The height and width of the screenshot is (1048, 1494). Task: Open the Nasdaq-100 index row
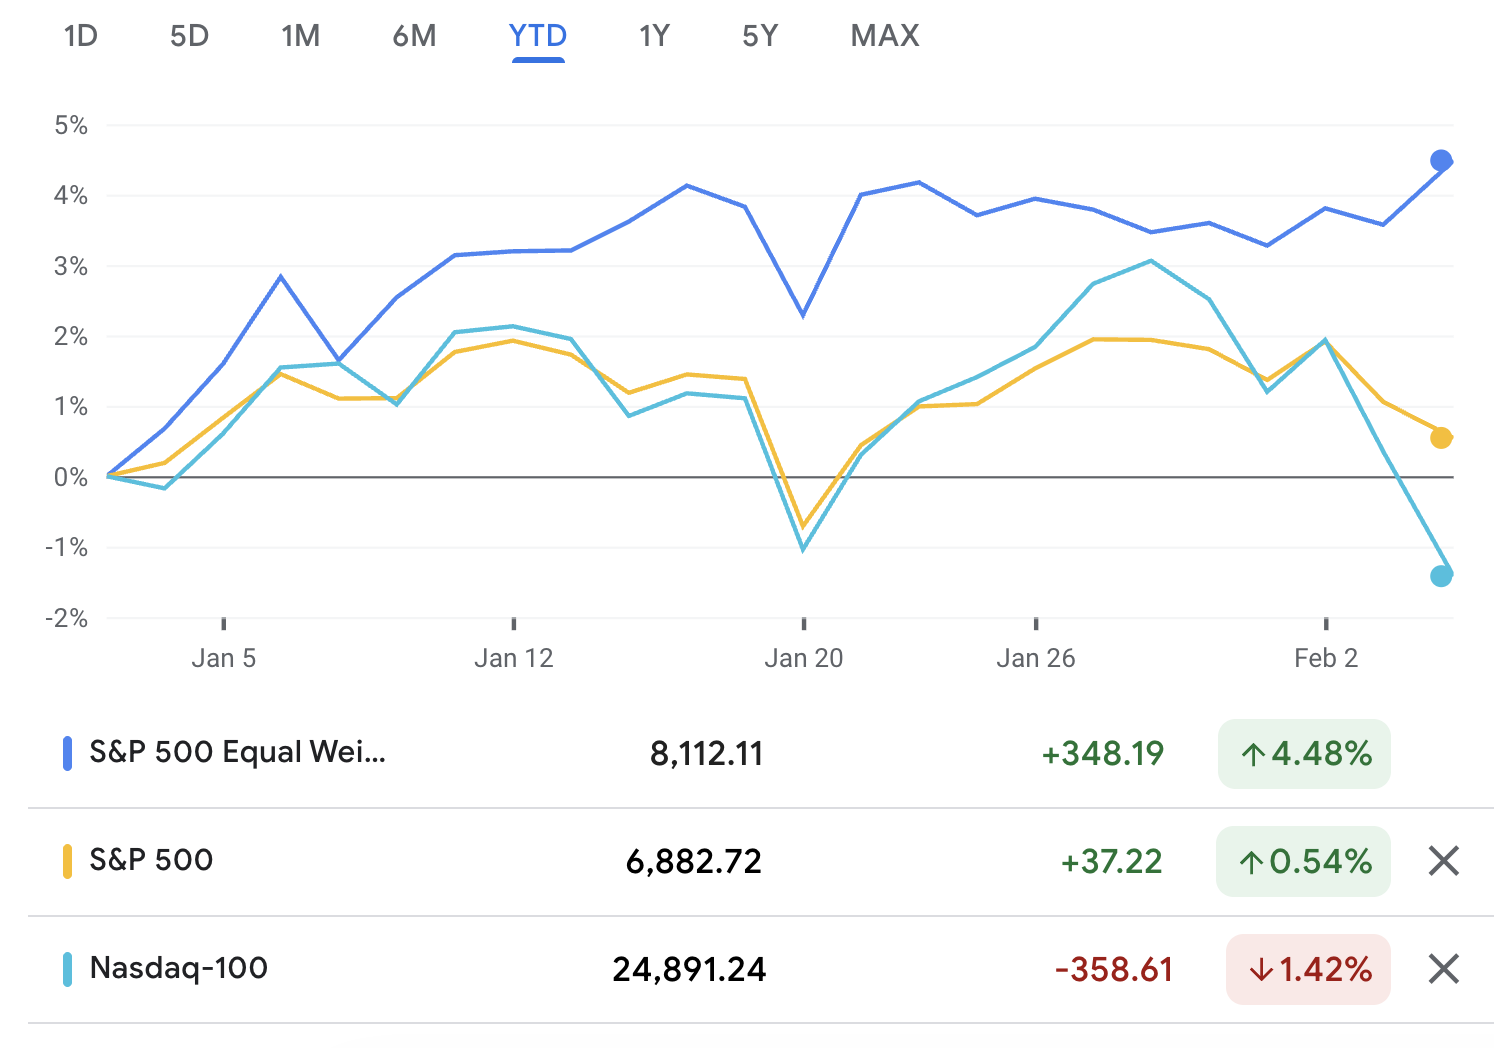(179, 968)
